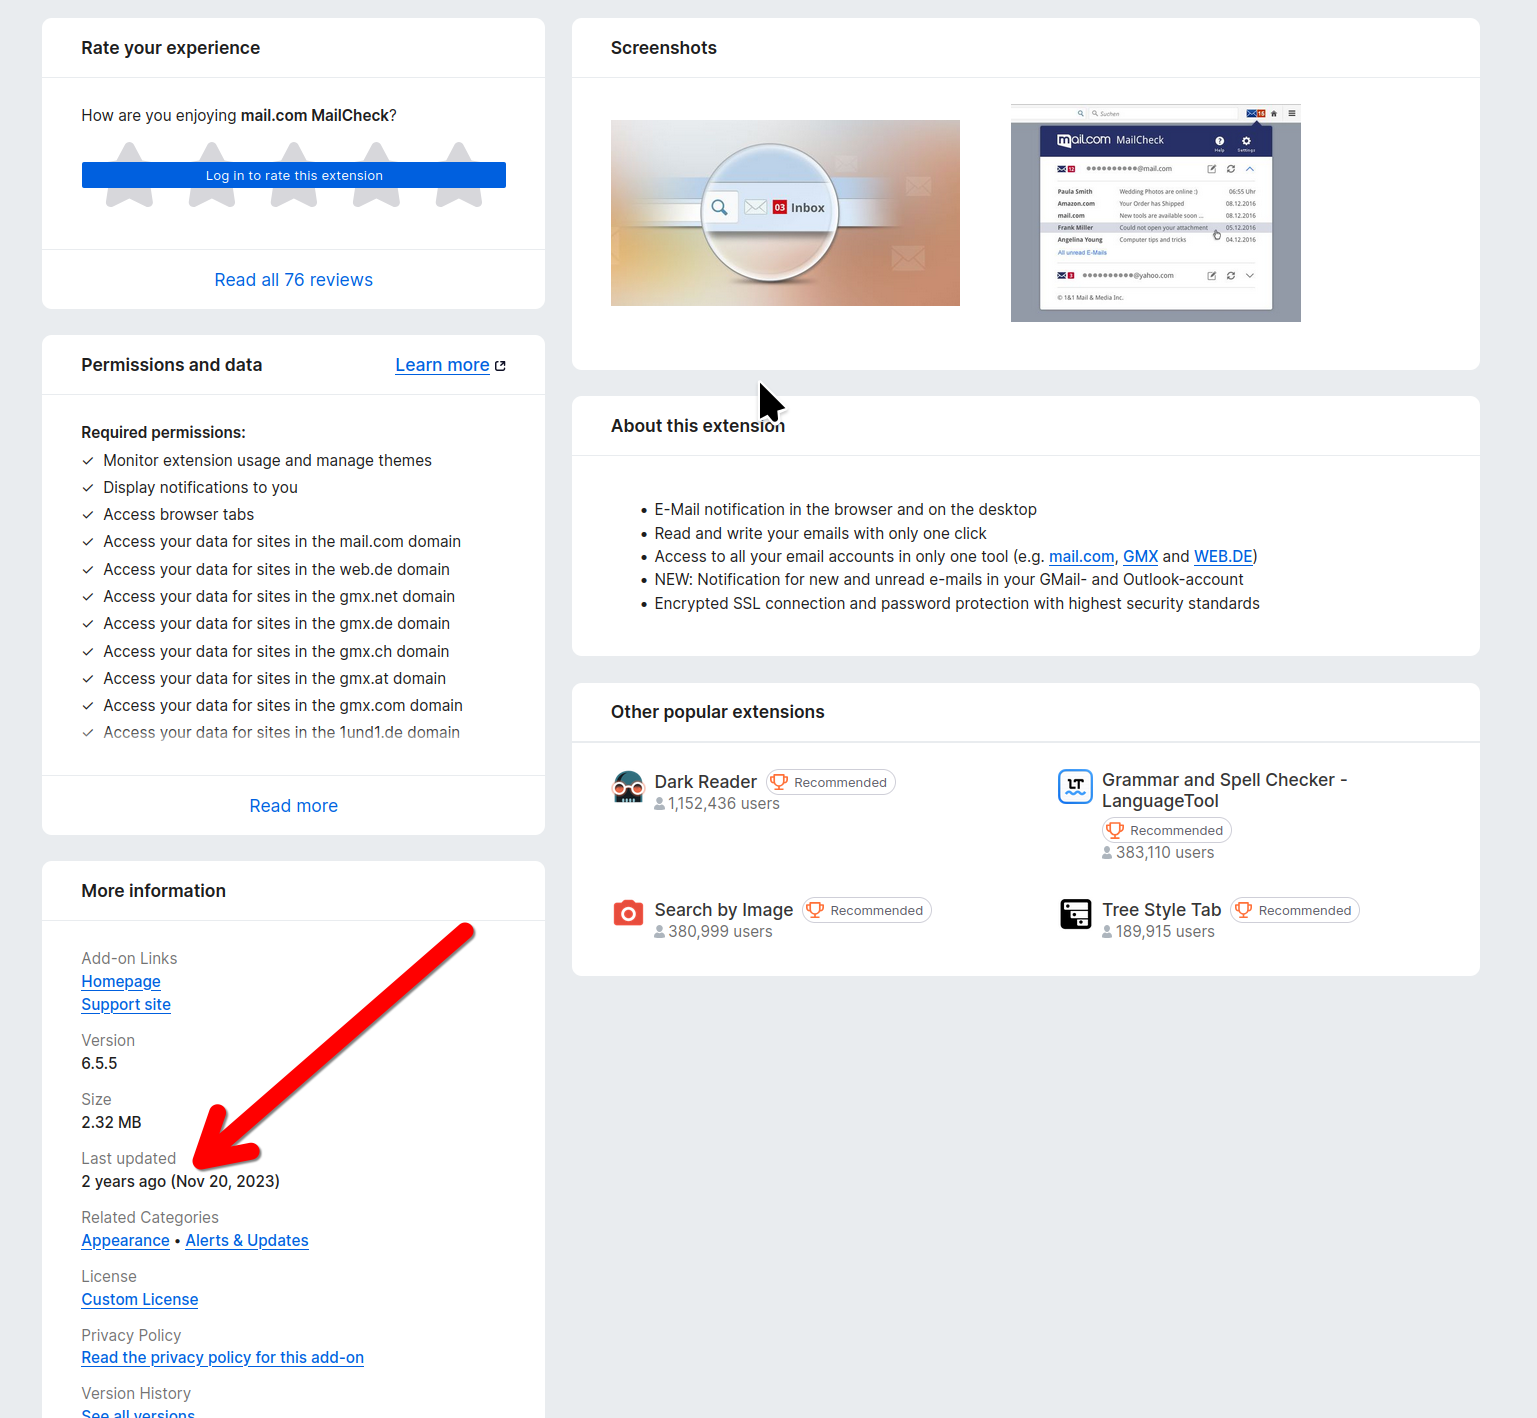Click the LanguageTool extension icon
The height and width of the screenshot is (1418, 1537).
1075,787
